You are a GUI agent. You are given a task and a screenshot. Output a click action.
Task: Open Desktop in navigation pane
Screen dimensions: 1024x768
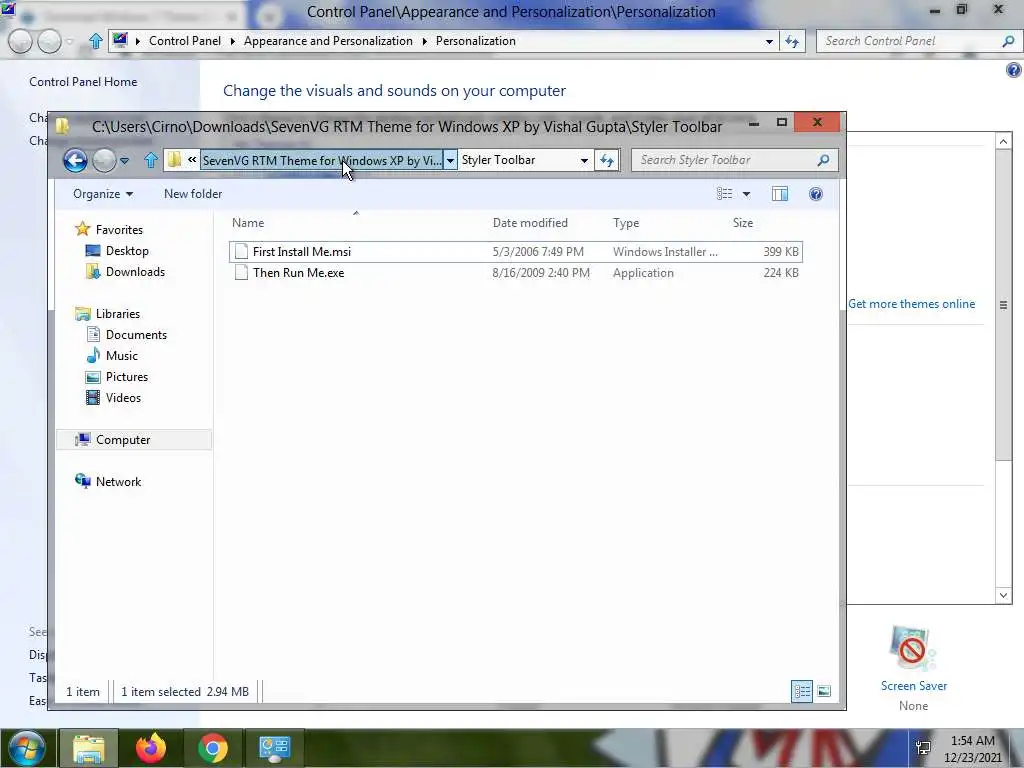pyautogui.click(x=127, y=251)
